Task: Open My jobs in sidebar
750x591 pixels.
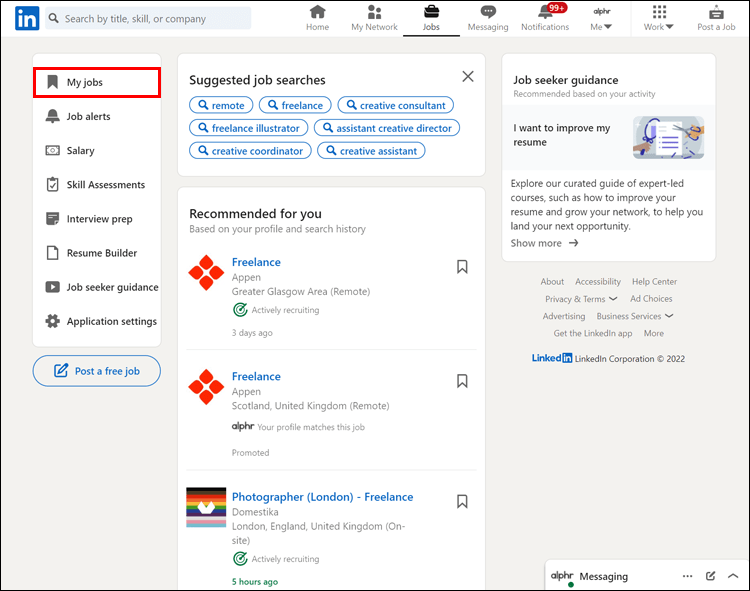Action: click(x=97, y=82)
